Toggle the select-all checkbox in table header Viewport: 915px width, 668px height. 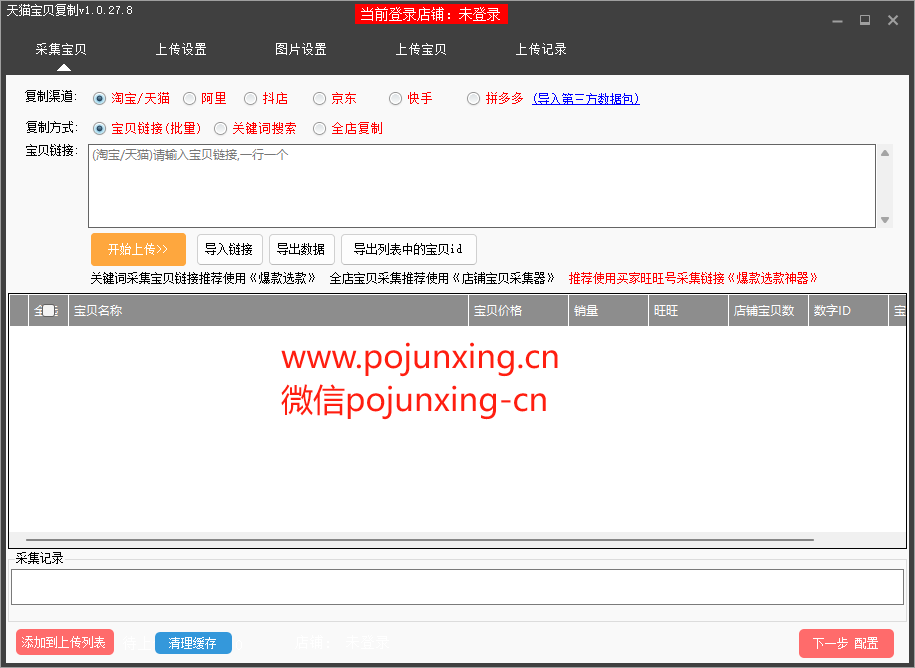point(48,310)
